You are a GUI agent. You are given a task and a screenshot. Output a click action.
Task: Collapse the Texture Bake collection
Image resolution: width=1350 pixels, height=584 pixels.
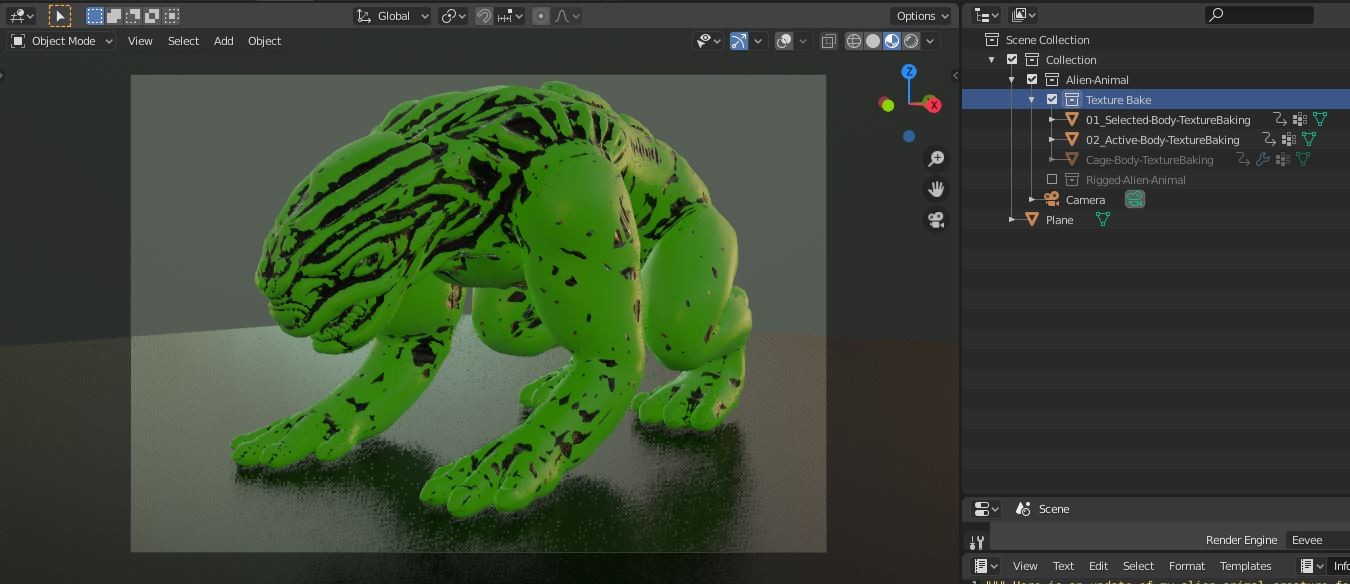[x=1031, y=99]
